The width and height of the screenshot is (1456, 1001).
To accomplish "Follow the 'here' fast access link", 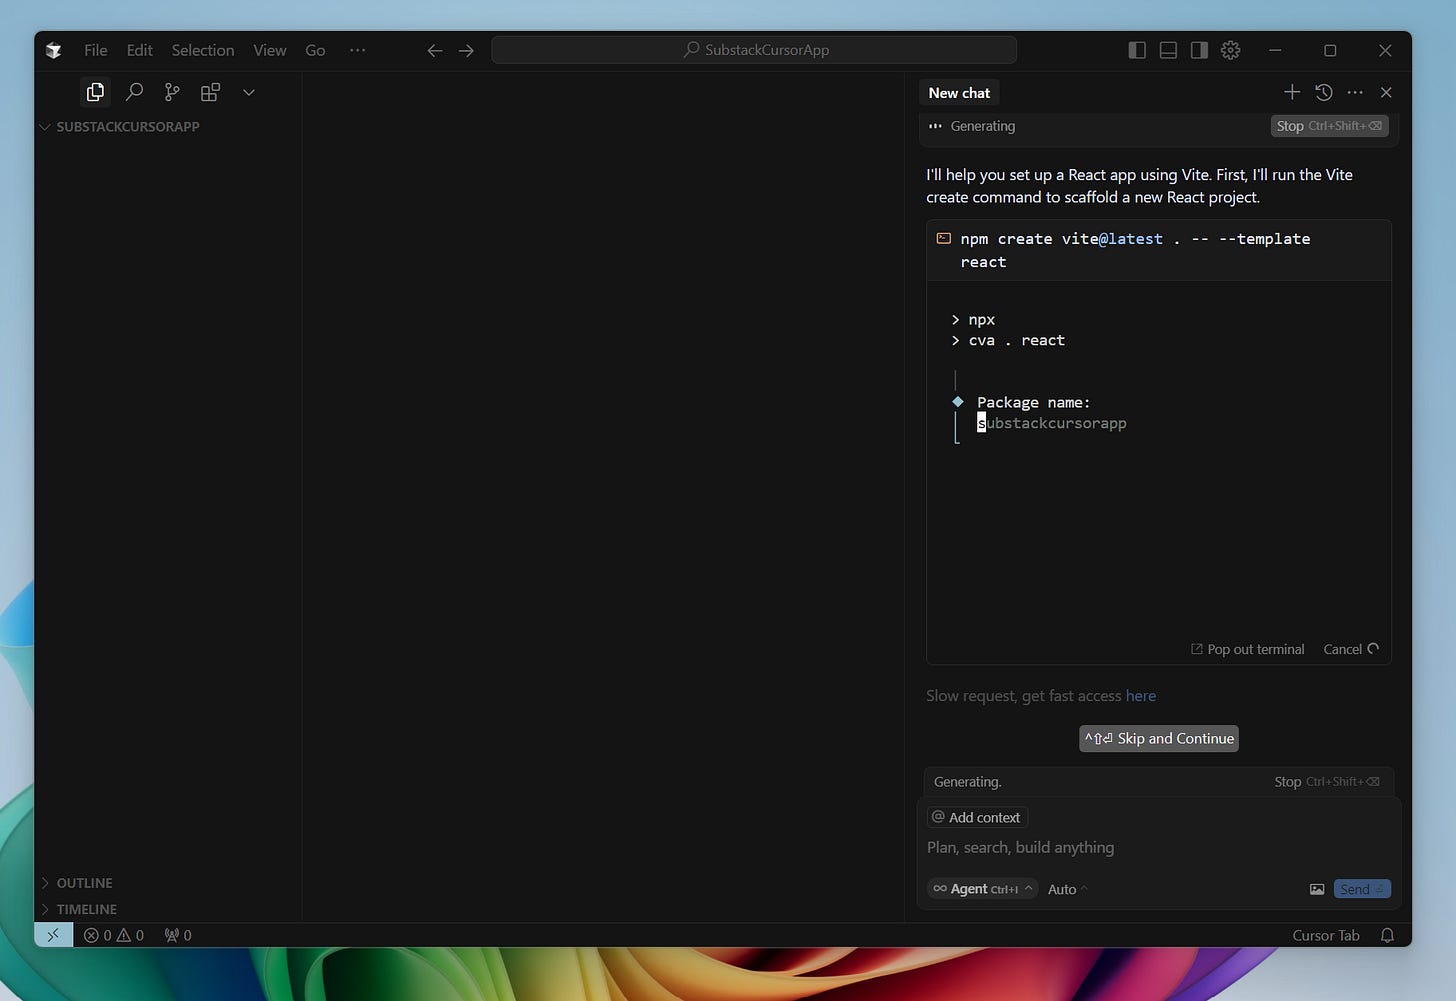I will 1141,696.
